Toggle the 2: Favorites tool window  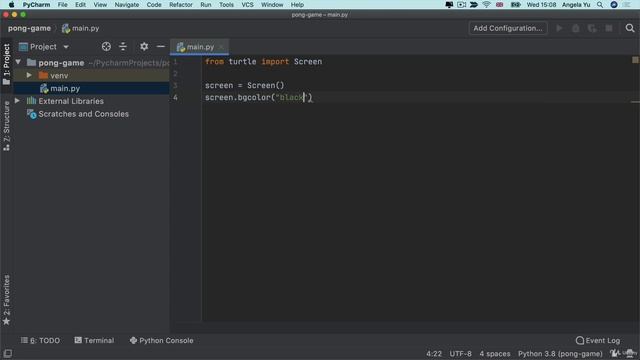[x=6, y=300]
